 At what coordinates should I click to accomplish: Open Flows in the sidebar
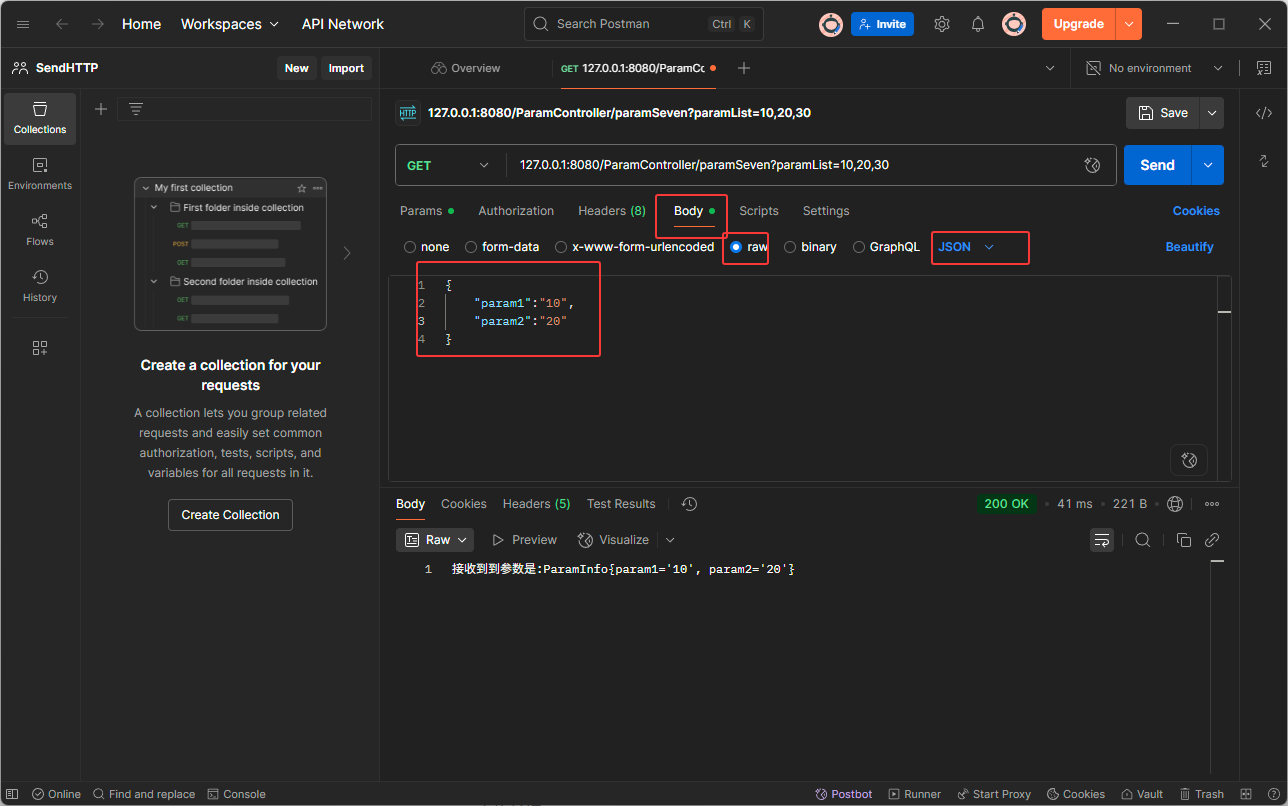pyautogui.click(x=40, y=231)
